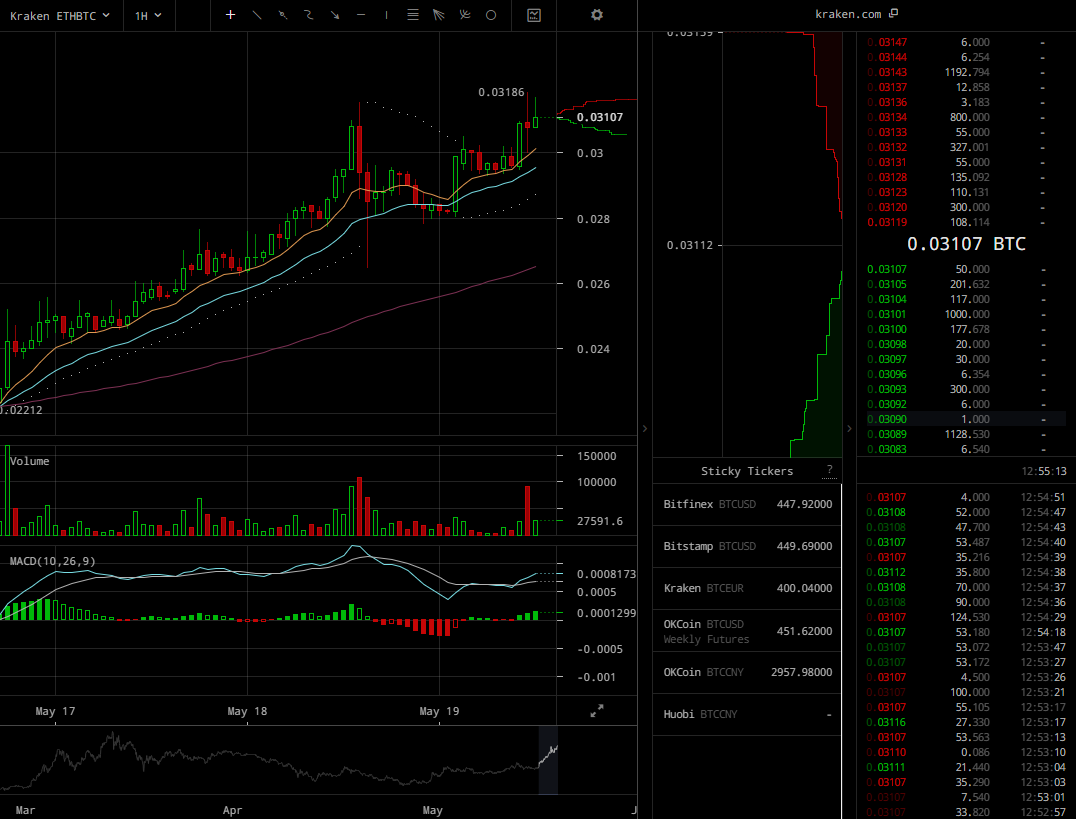Click the 0.03186 high price label
This screenshot has height=819, width=1076.
coord(501,92)
